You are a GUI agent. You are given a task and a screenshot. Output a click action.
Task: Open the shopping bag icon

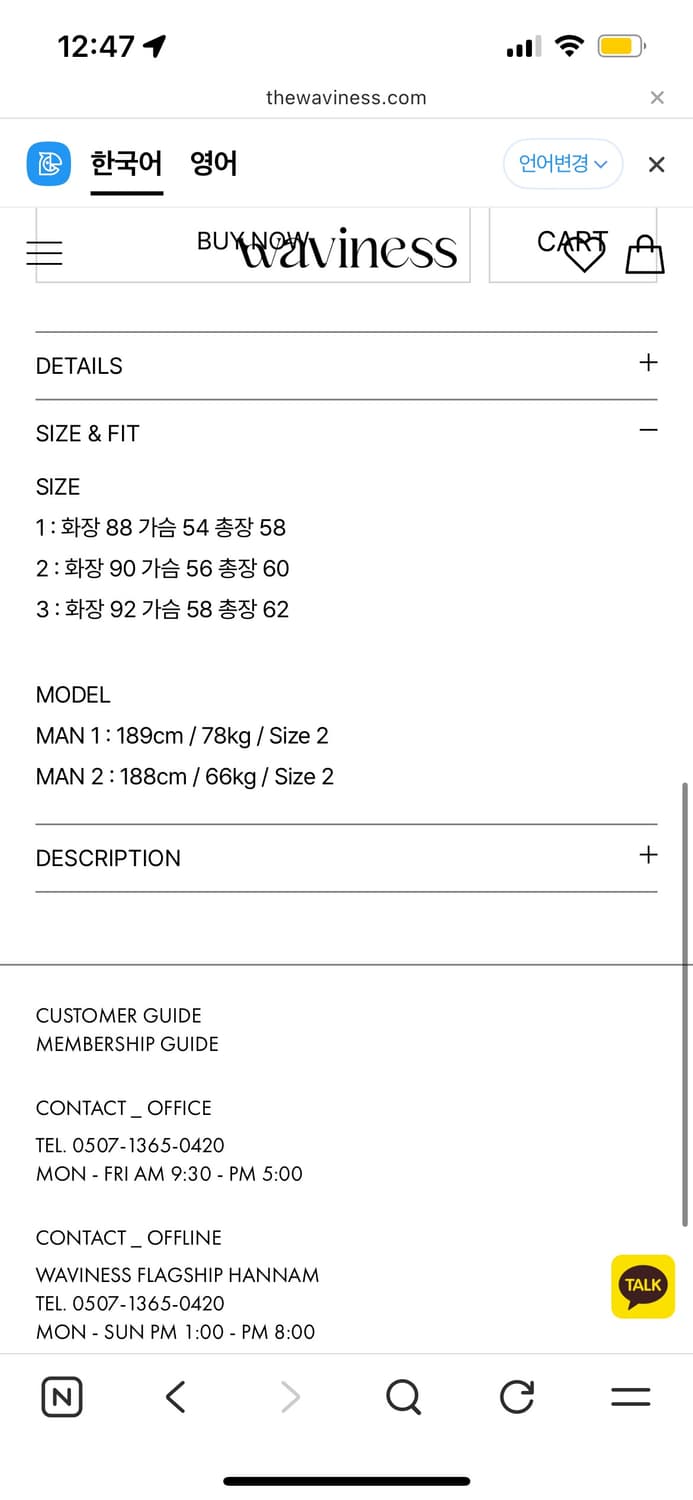(644, 255)
